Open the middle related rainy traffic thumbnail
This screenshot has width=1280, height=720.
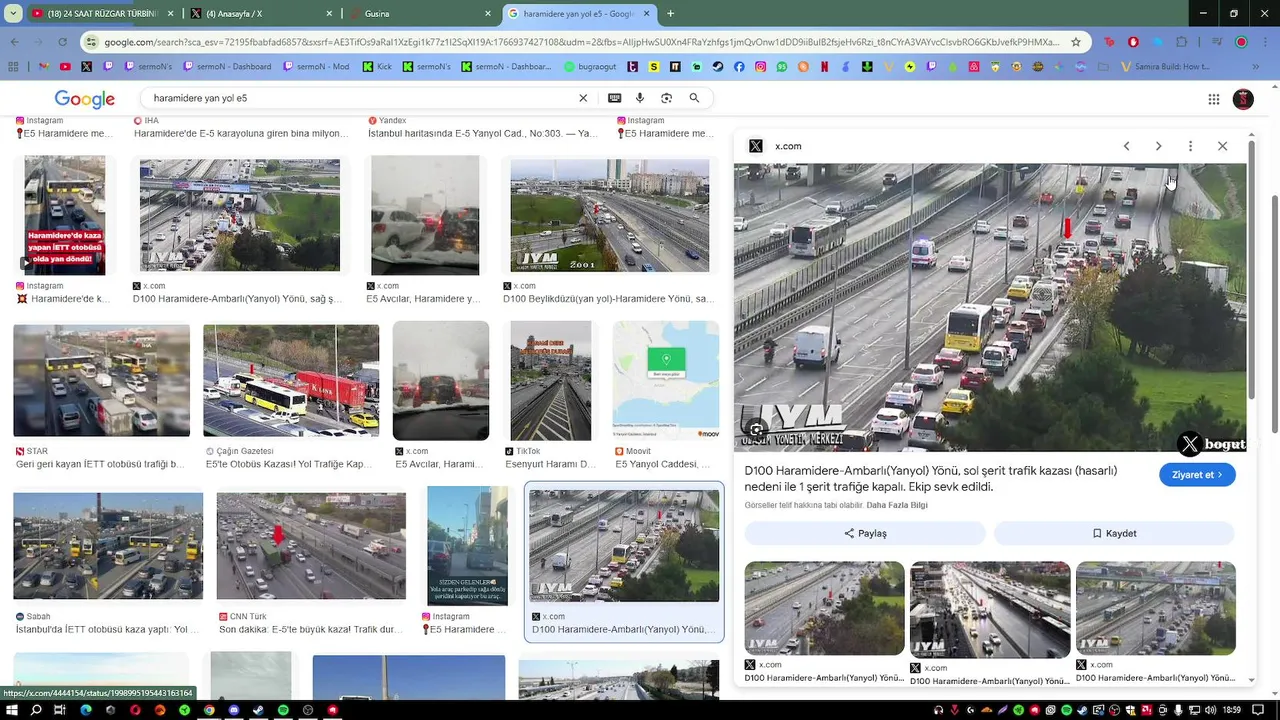point(990,609)
